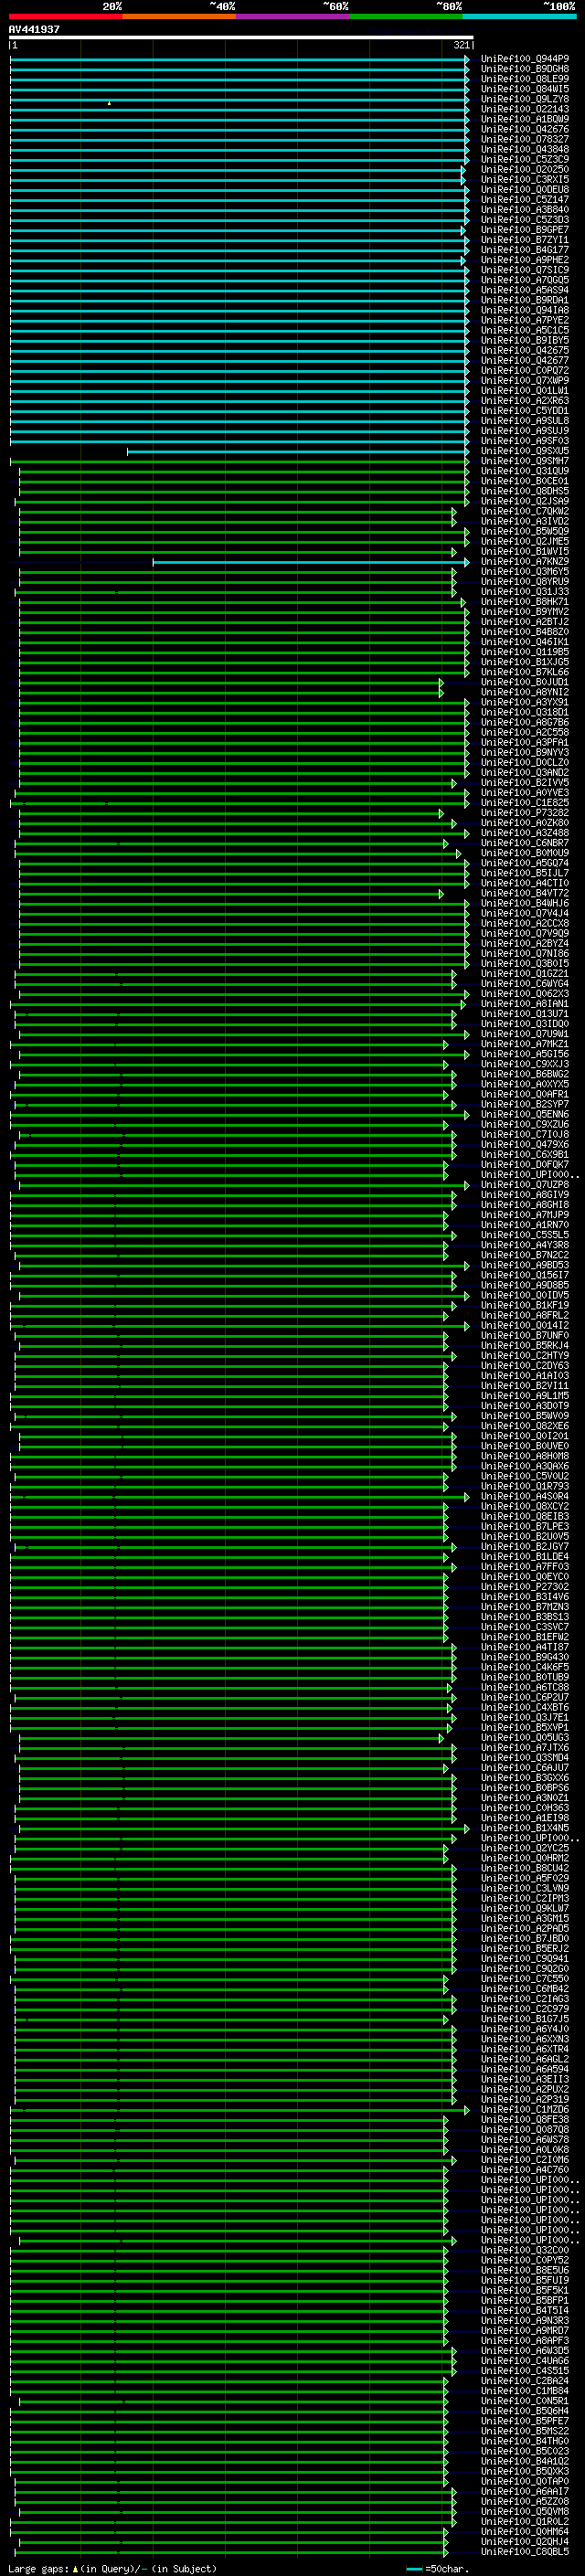This screenshot has width=585, height=2576.
Task: Click the subject label UniRef100_Q82XE6
Action: click(x=525, y=1426)
